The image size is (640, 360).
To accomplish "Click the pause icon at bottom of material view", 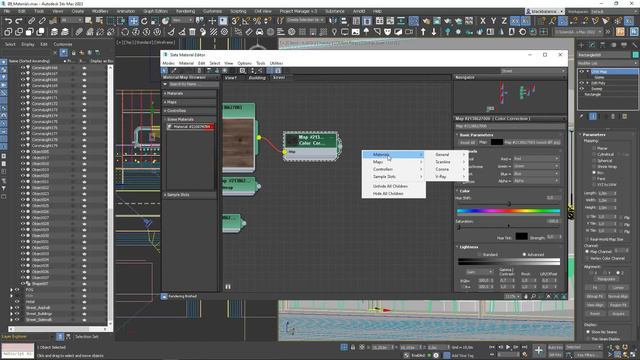I will tap(228, 287).
